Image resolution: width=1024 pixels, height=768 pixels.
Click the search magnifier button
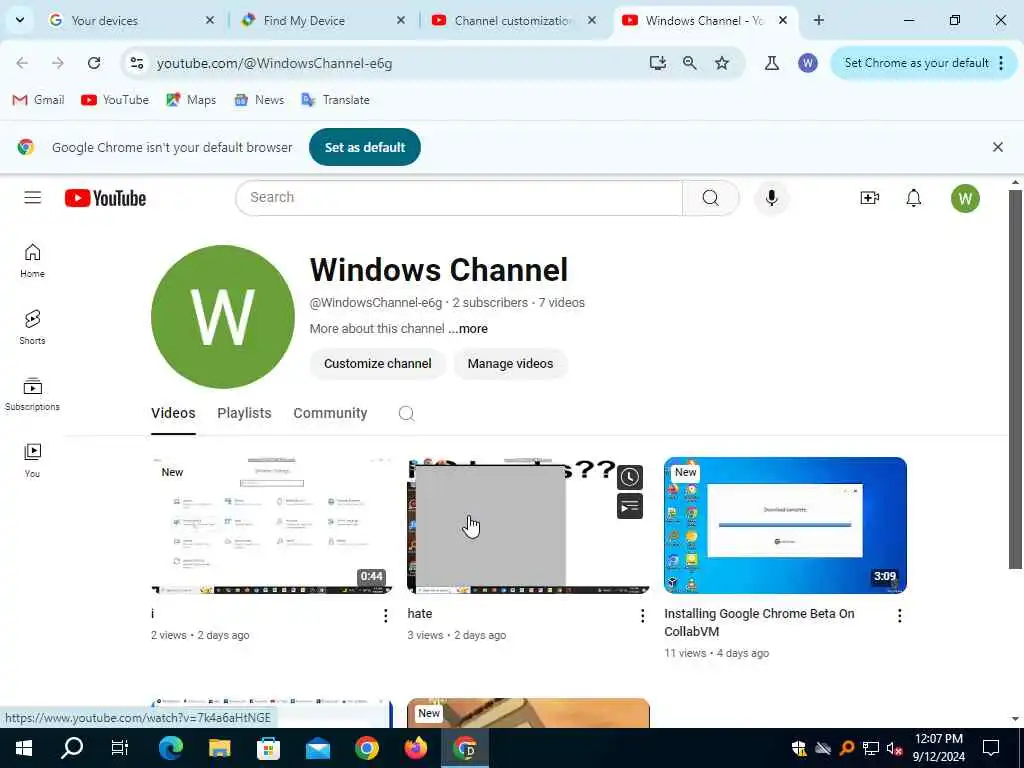711,197
